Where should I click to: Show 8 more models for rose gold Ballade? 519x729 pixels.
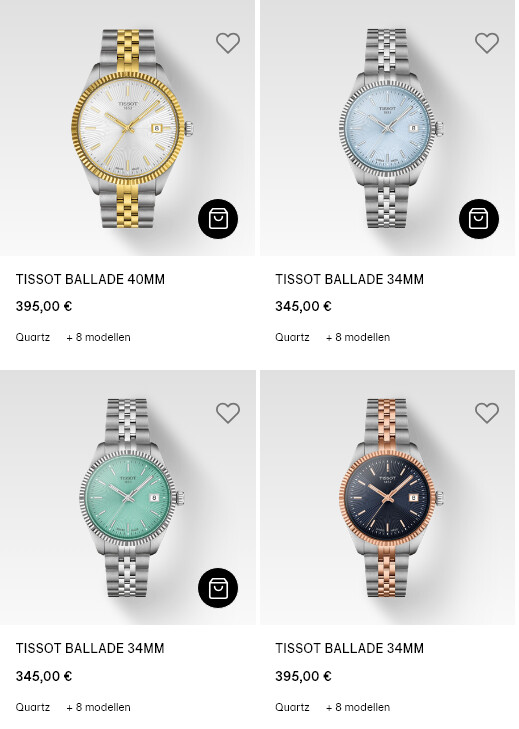click(x=358, y=707)
